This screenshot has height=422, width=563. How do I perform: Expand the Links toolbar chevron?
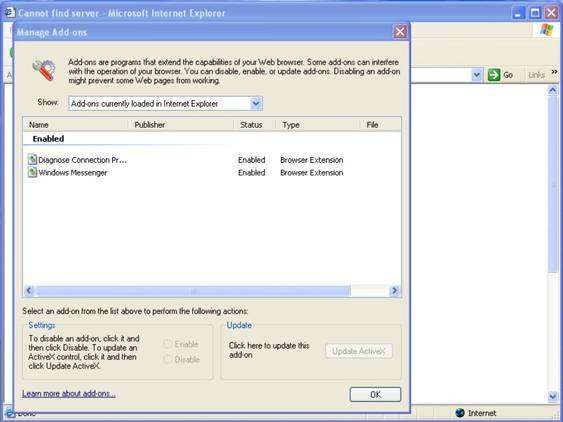coord(554,72)
